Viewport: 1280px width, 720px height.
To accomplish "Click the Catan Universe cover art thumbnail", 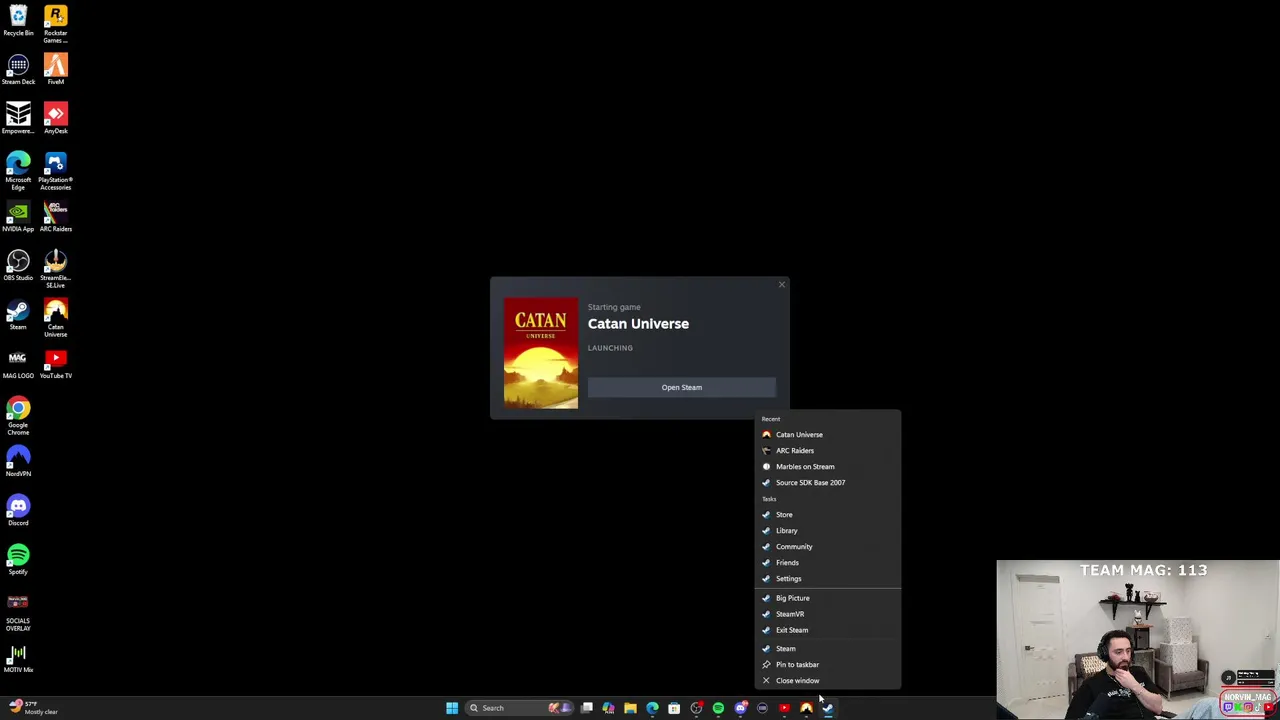I will click(540, 353).
